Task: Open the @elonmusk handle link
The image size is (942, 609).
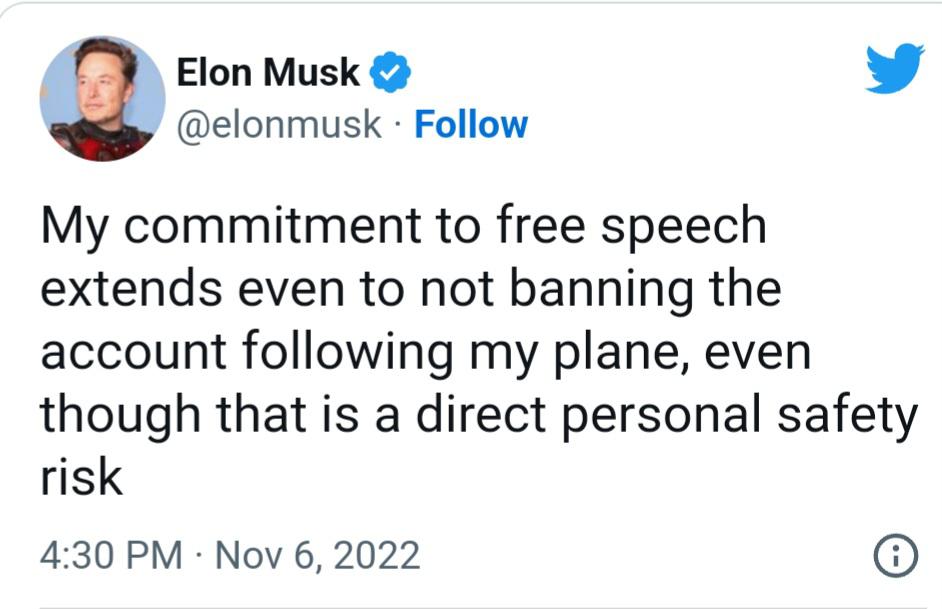Action: click(279, 125)
